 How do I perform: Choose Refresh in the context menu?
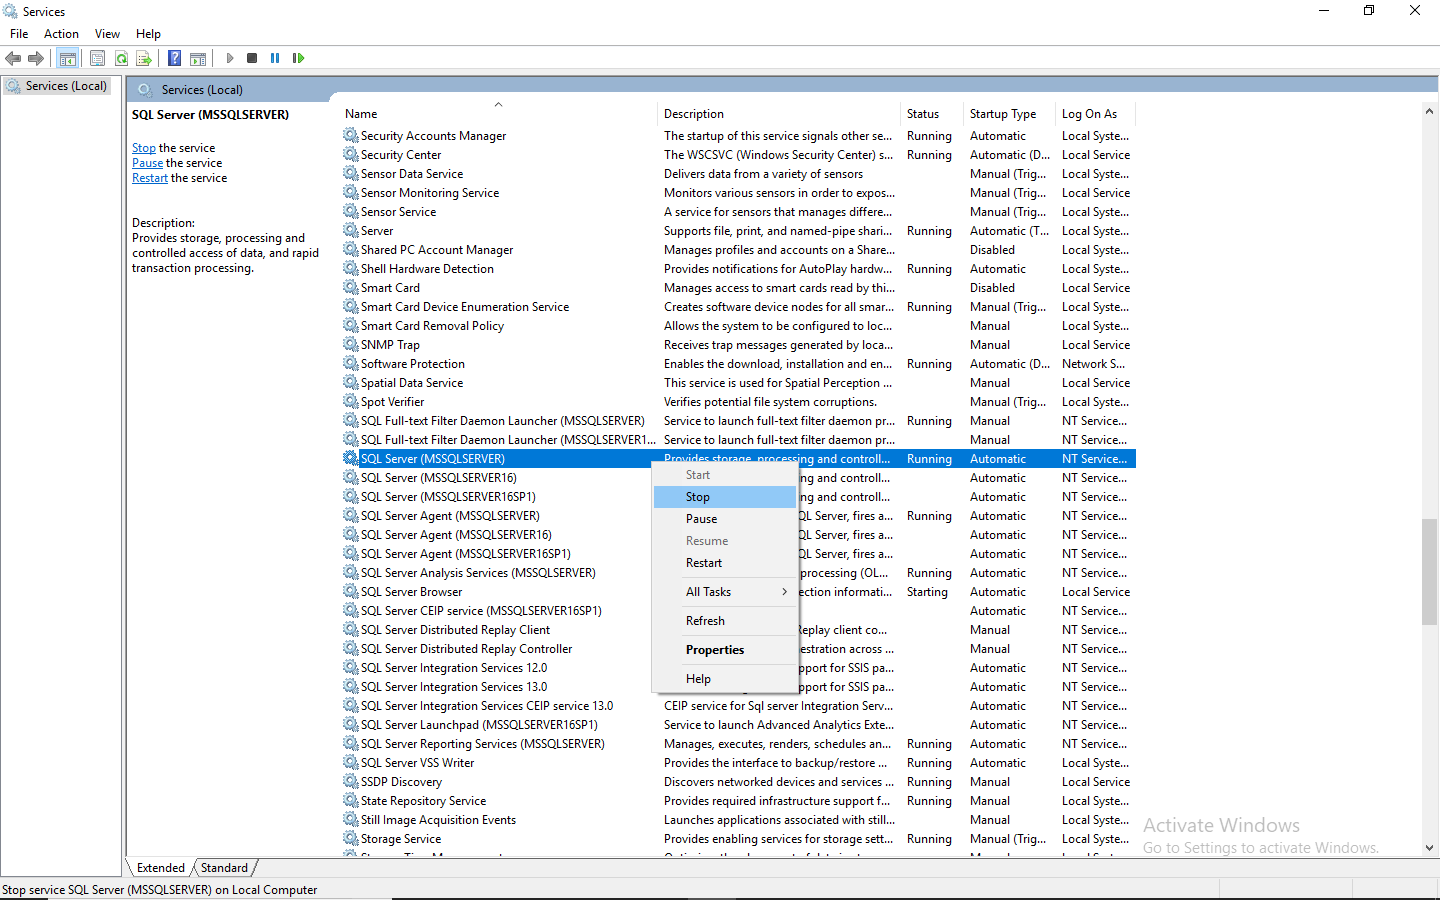(725, 621)
